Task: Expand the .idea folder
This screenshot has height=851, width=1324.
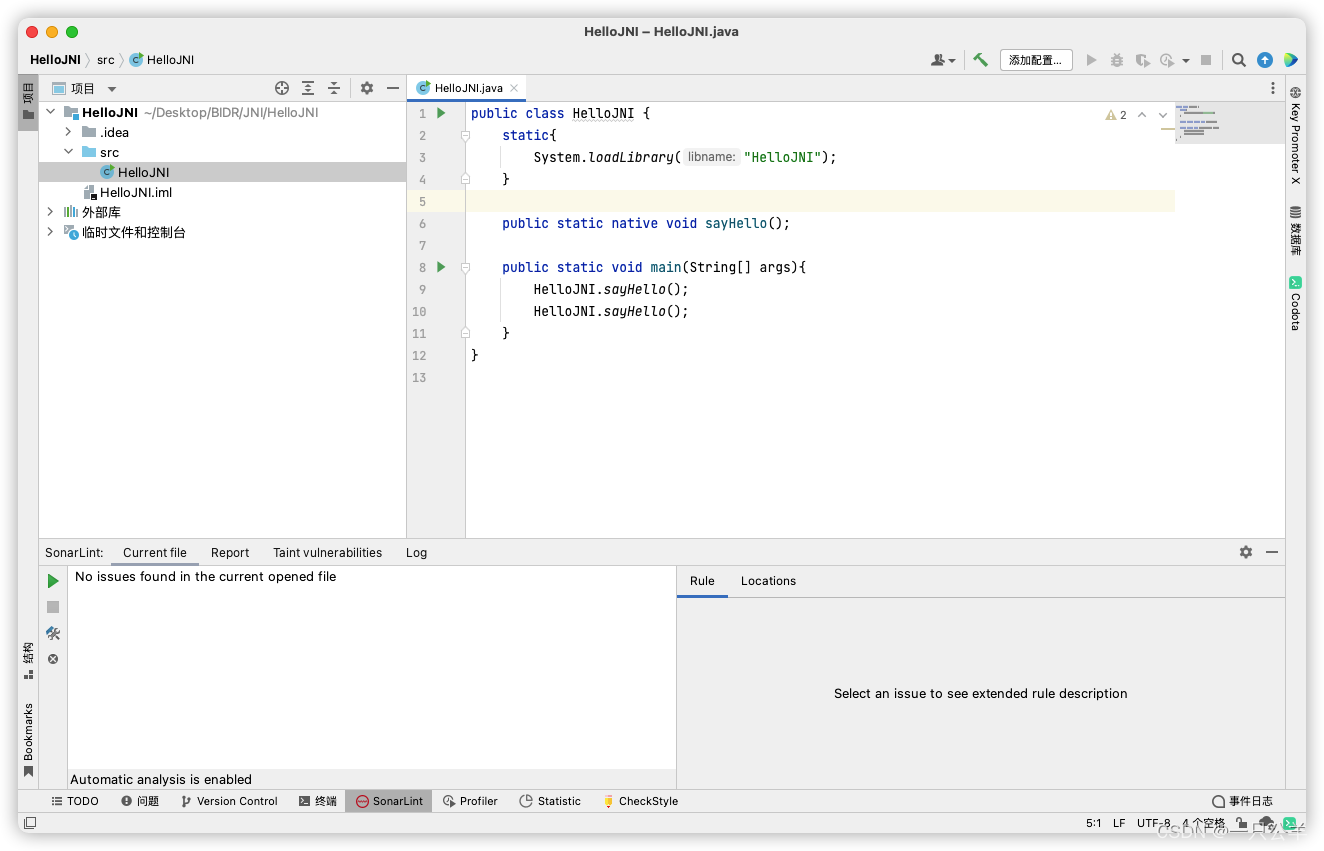Action: [68, 132]
